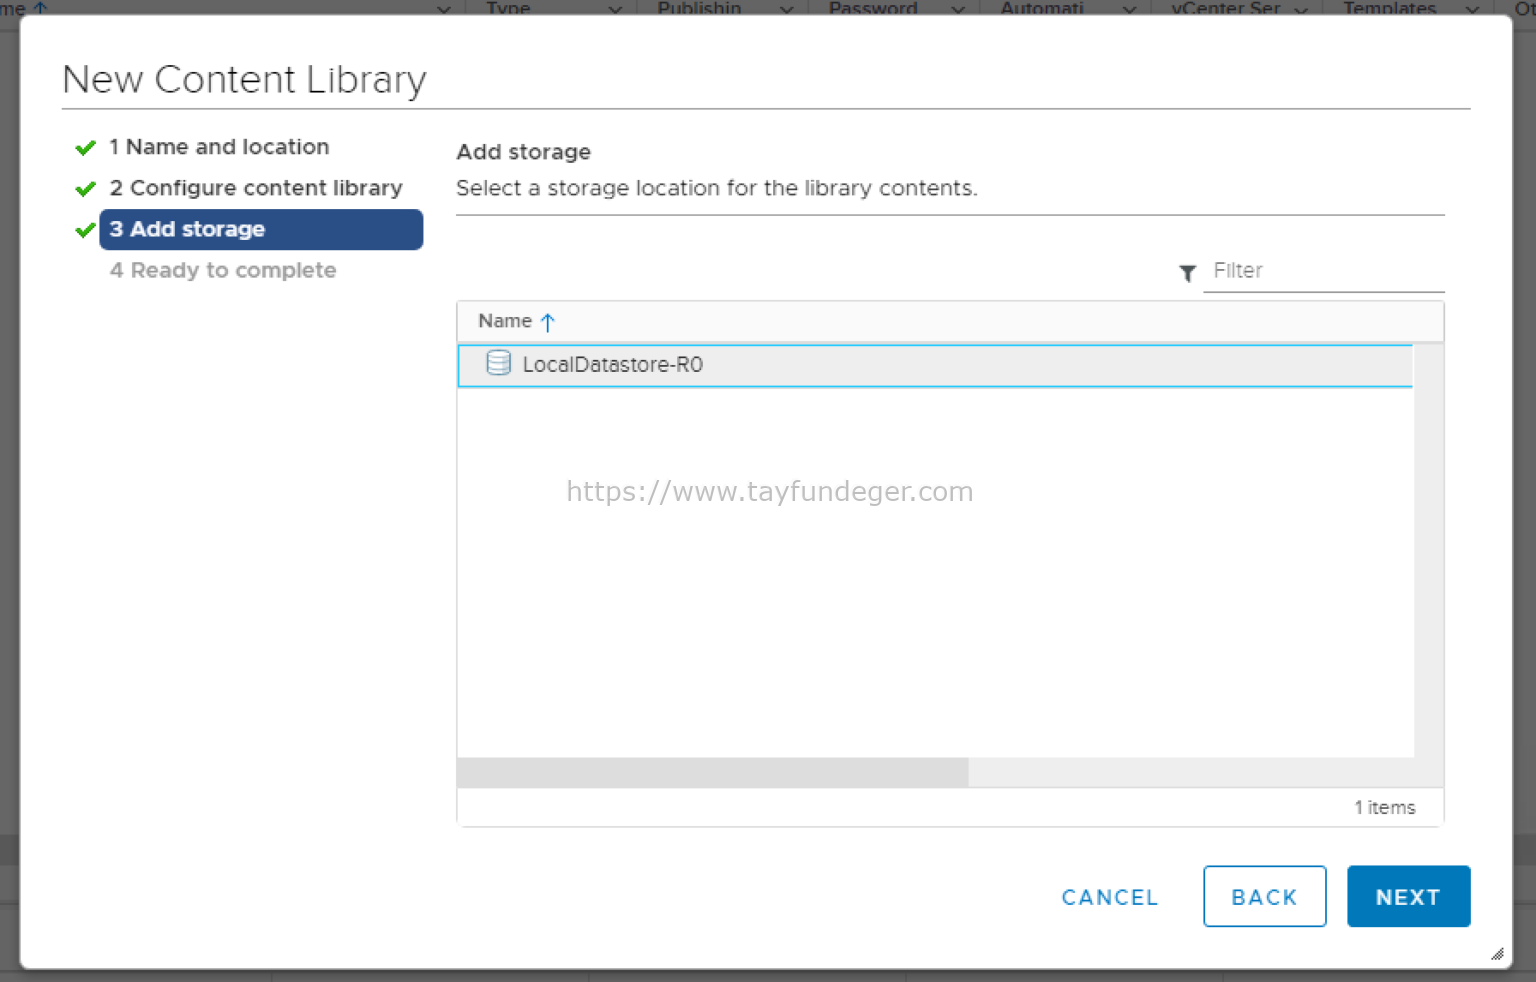Click the Name column header
Viewport: 1536px width, 982px height.
[x=505, y=321]
